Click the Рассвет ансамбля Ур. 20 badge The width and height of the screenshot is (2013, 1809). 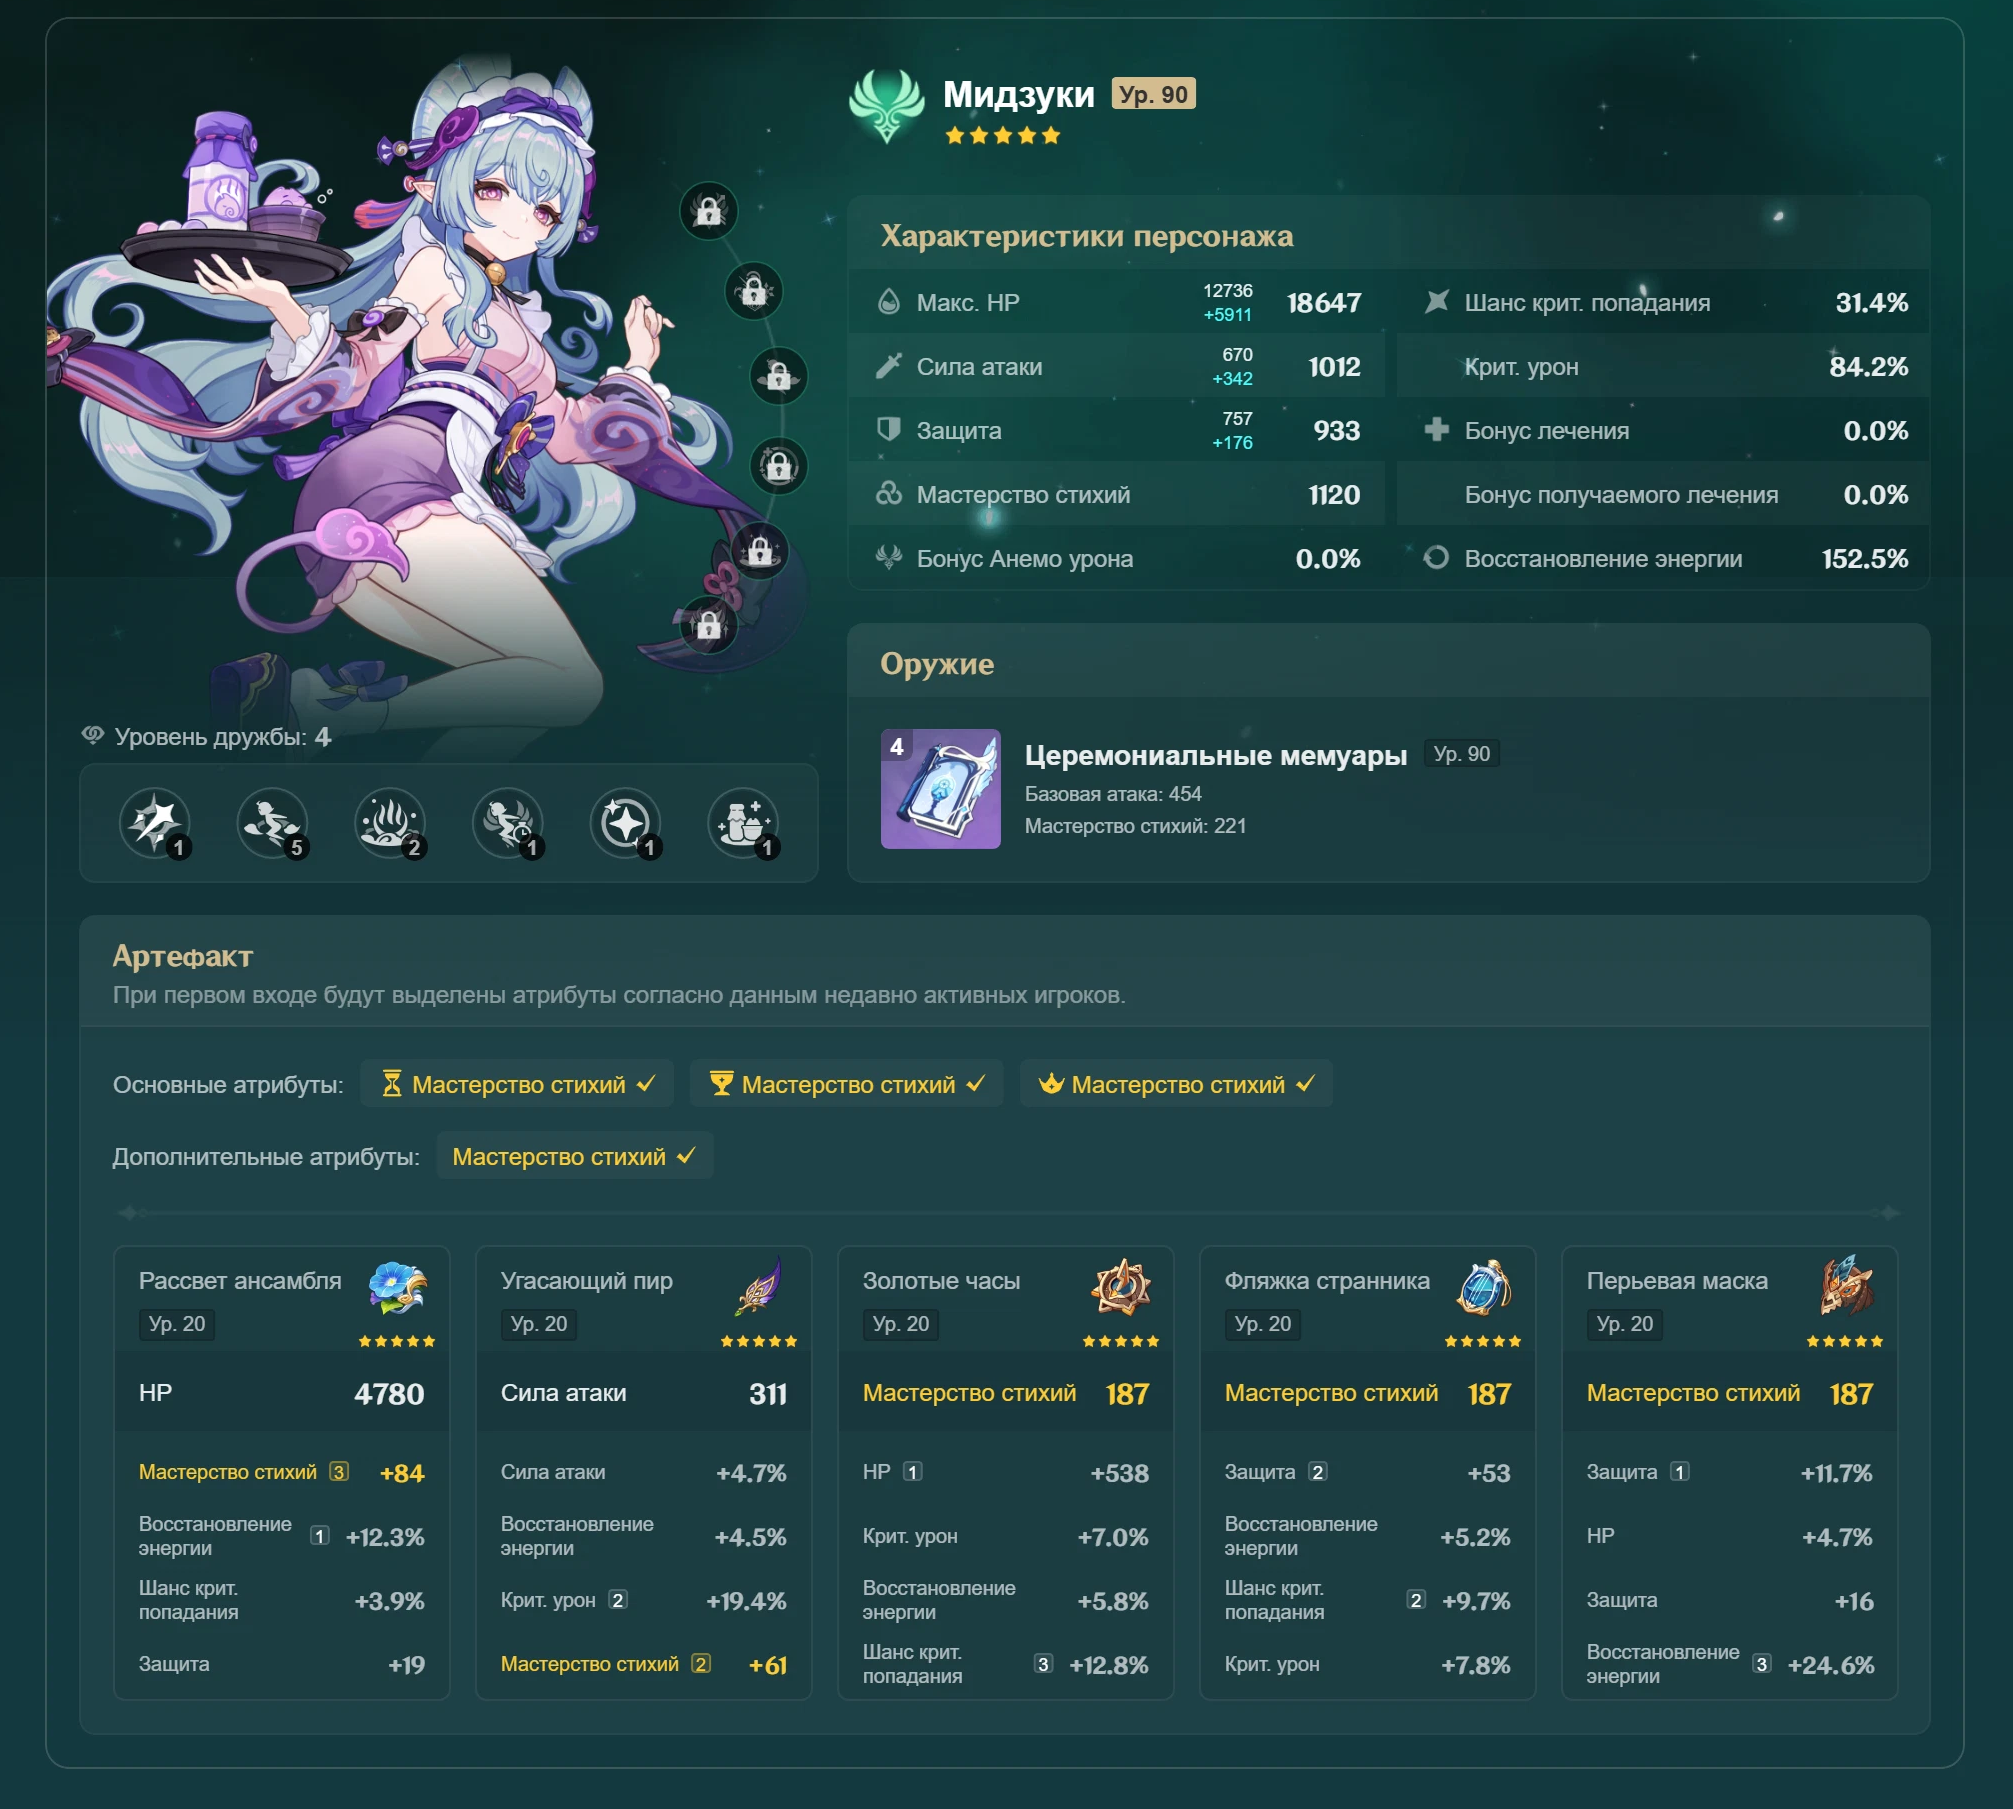(177, 1324)
